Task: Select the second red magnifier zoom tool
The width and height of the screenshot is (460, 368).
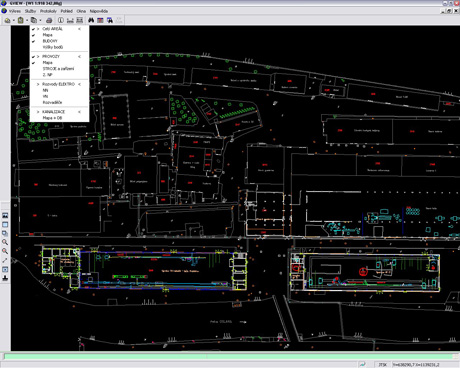Action: click(x=5, y=251)
